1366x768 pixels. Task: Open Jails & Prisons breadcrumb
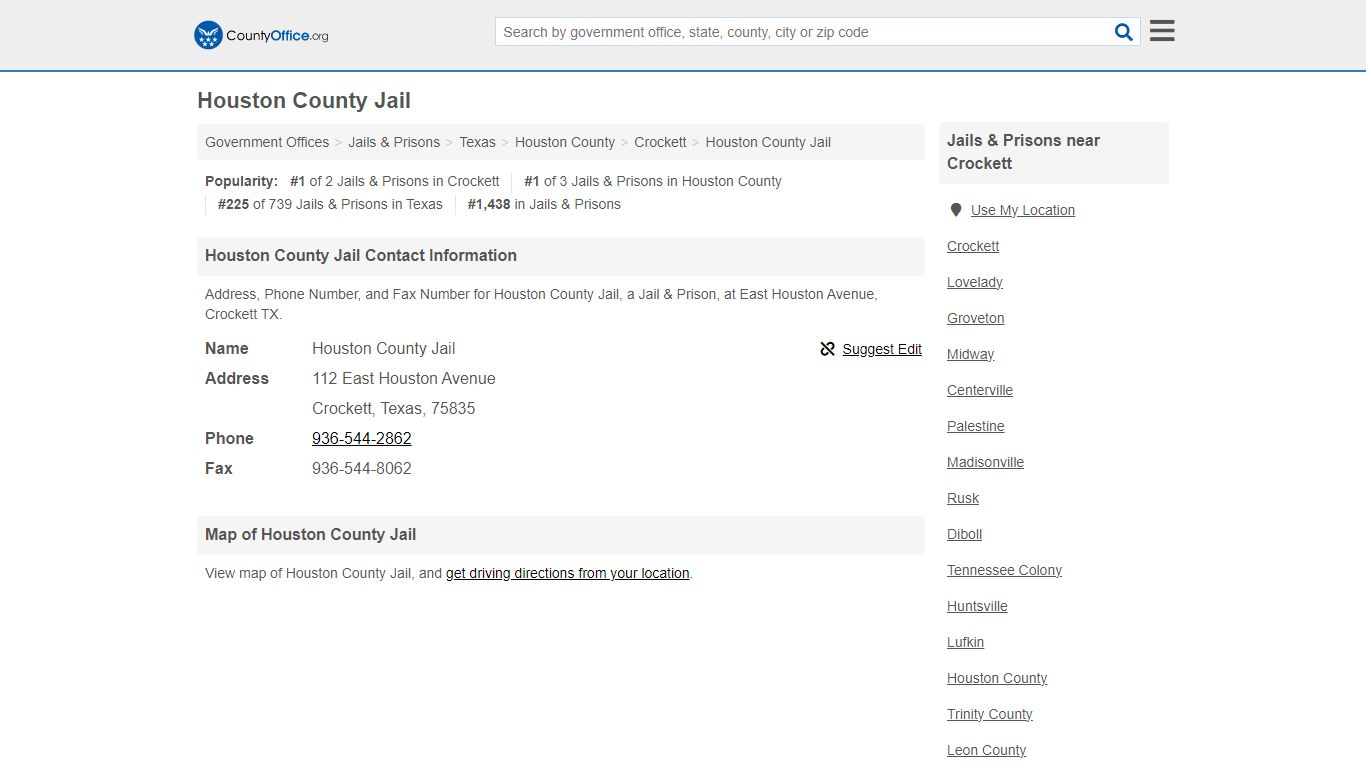[394, 142]
